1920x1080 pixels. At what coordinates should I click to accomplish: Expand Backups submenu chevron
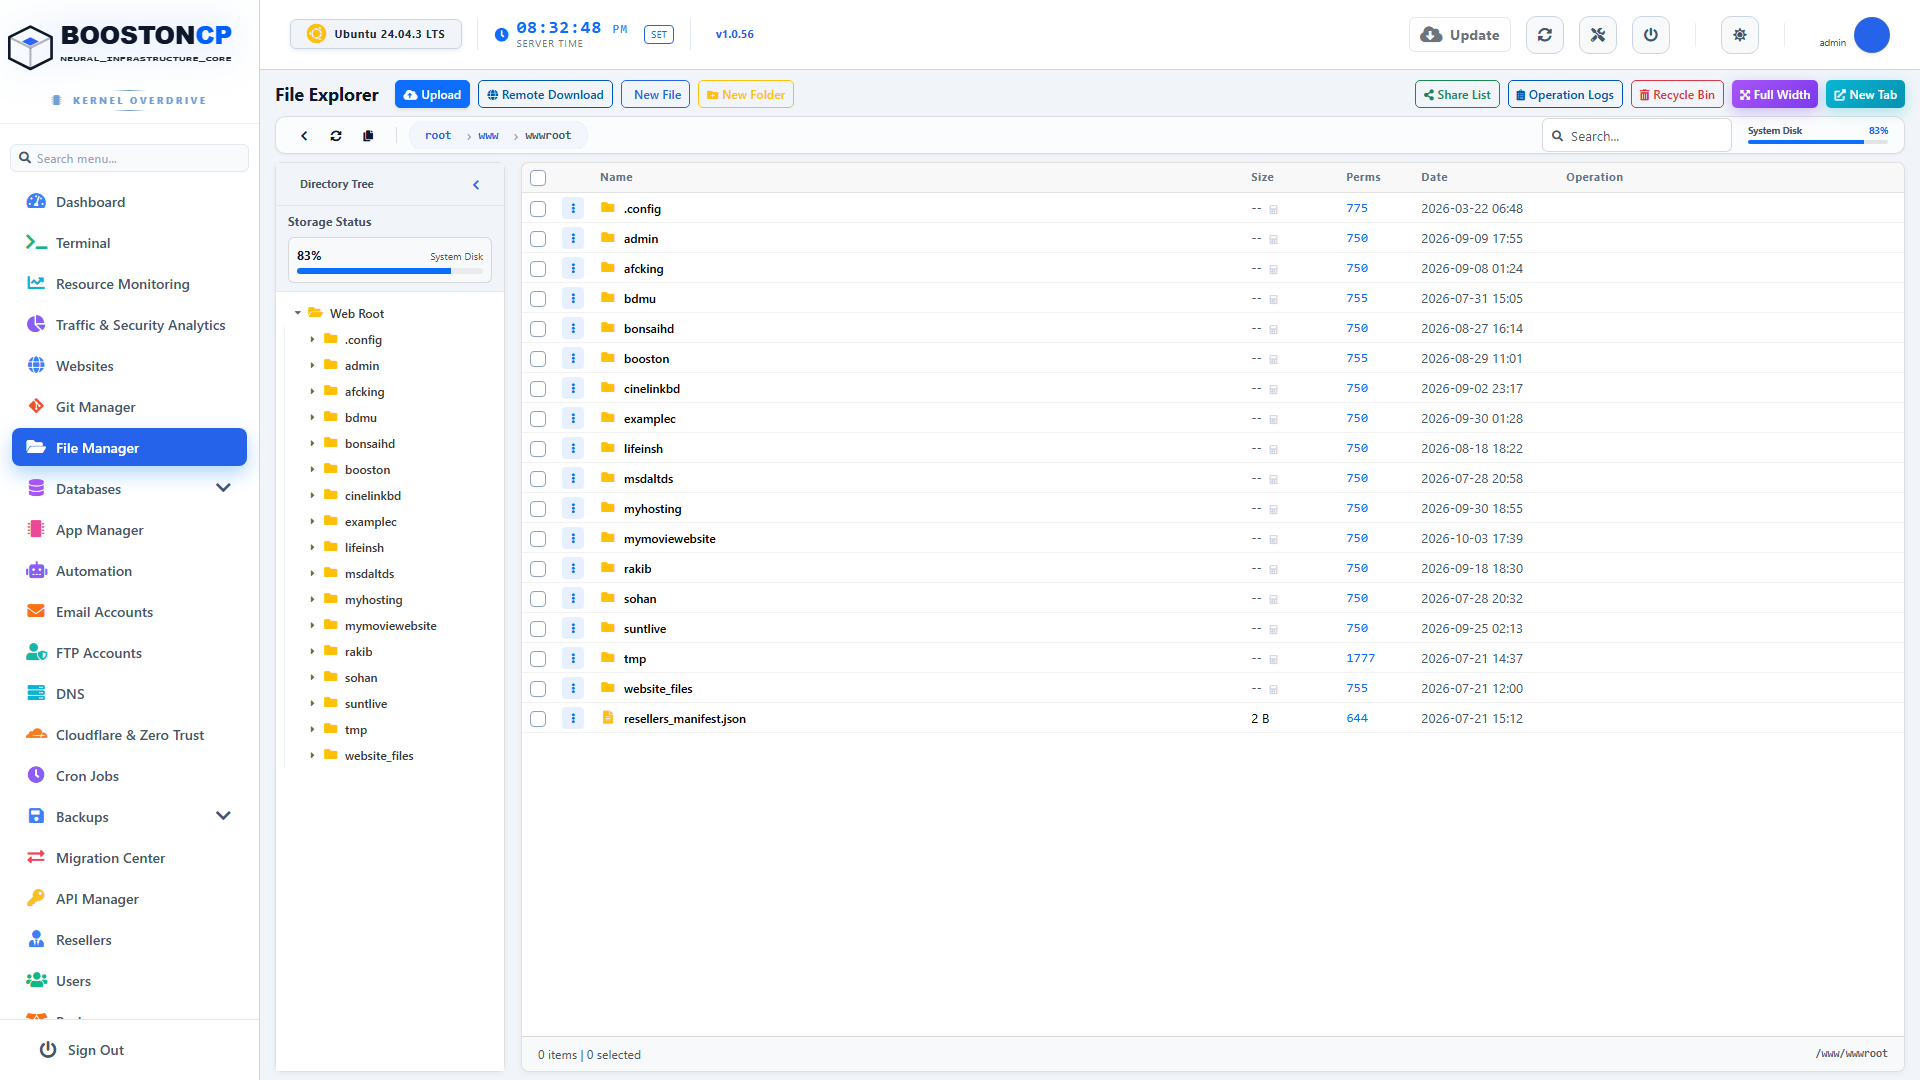coord(223,816)
